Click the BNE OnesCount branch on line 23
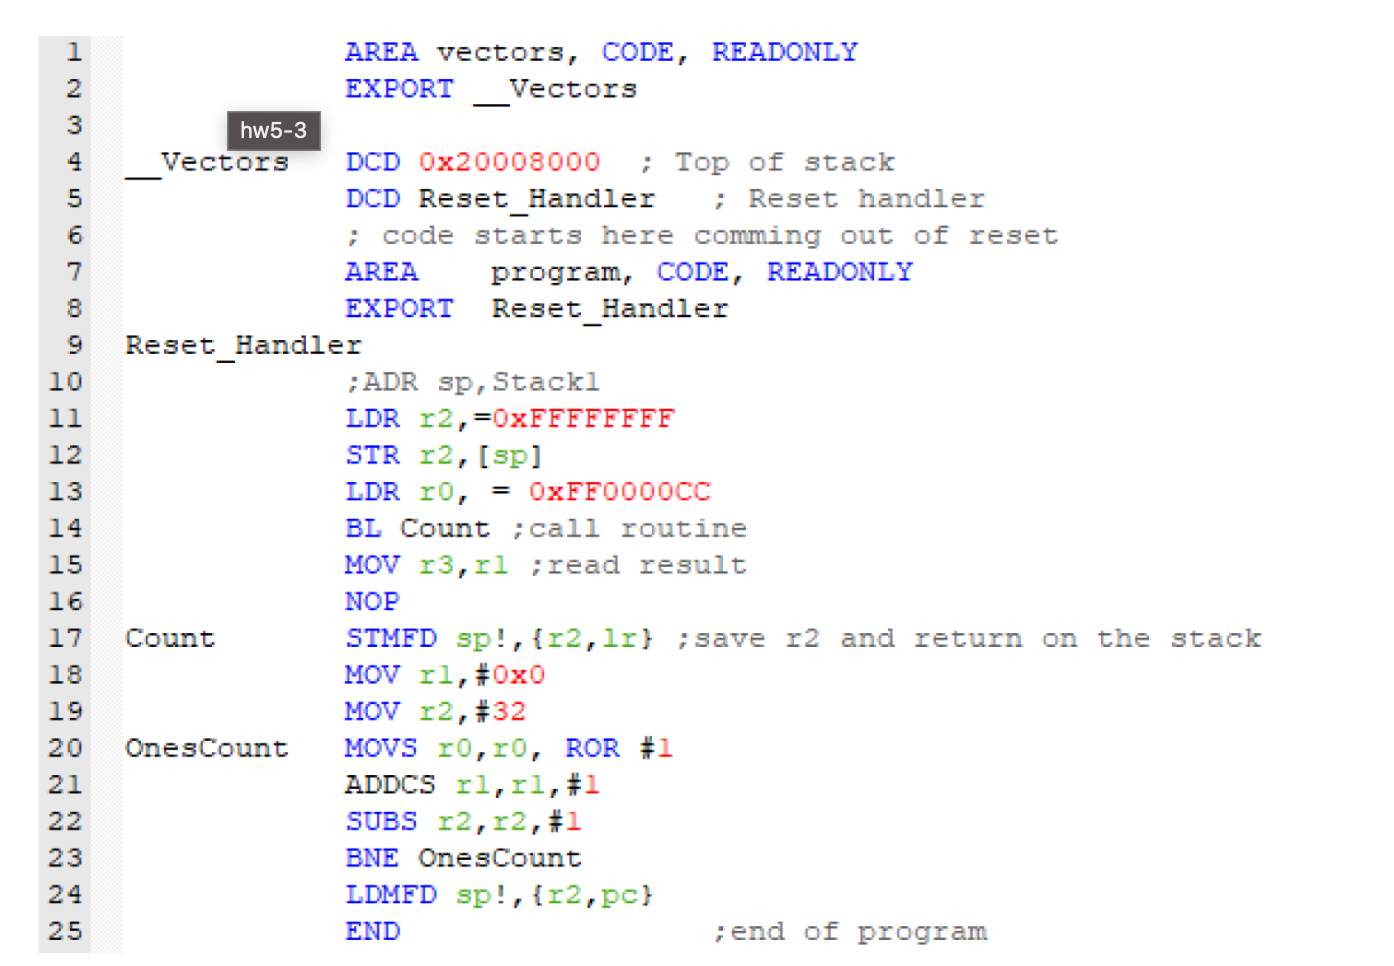1394x966 pixels. (x=463, y=857)
